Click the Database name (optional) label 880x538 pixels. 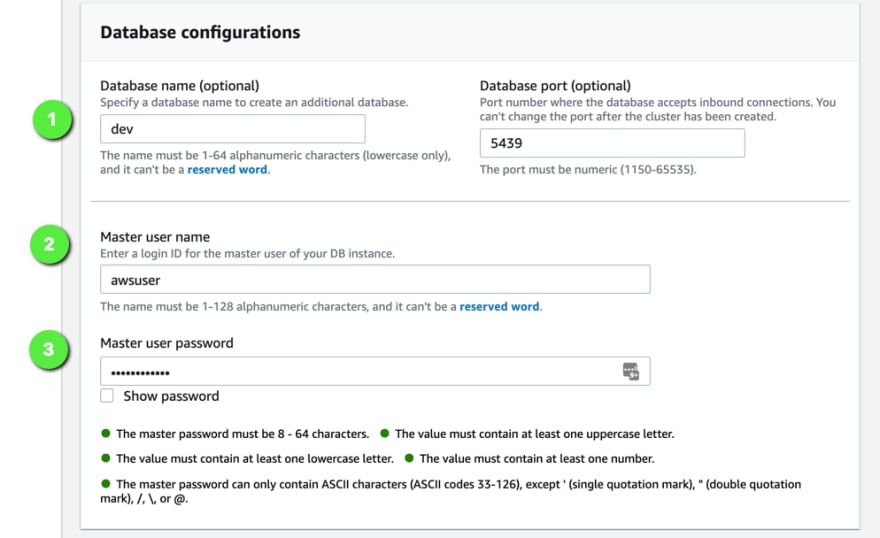(x=180, y=86)
